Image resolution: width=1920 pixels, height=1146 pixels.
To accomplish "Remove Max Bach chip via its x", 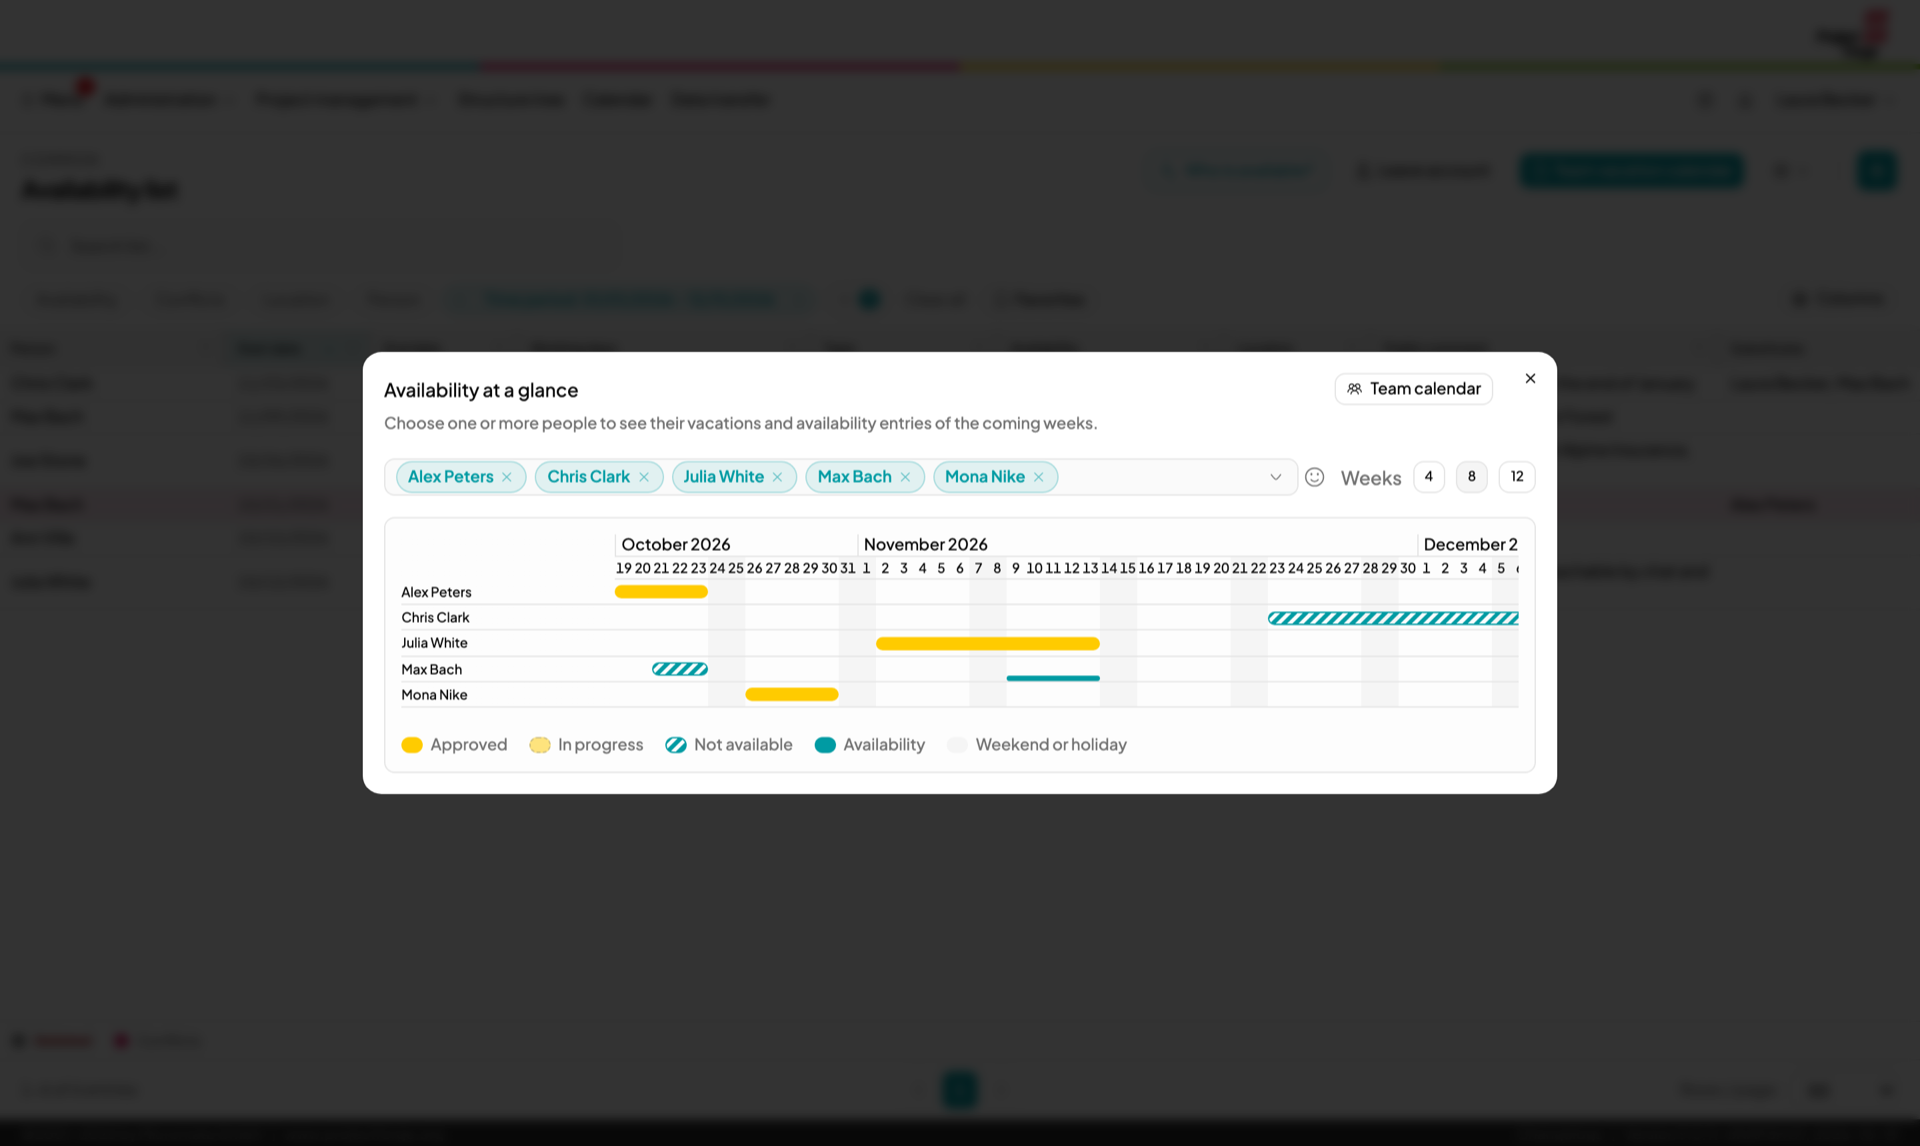I will tap(905, 477).
